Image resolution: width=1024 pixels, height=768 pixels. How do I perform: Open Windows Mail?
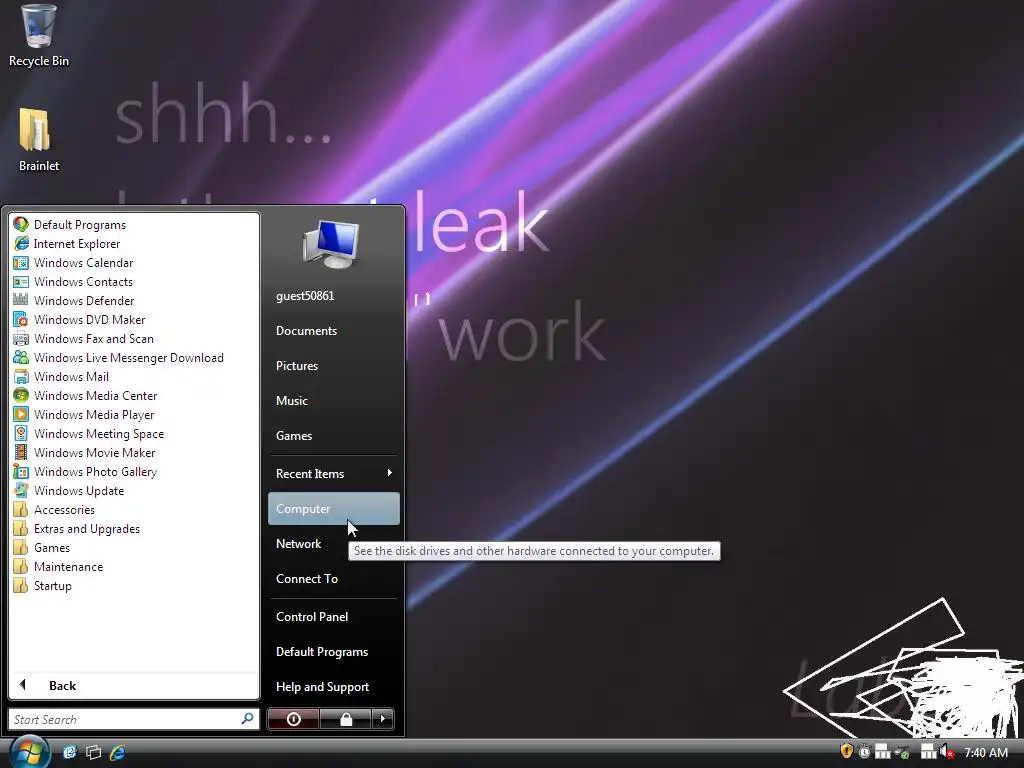(x=135, y=376)
